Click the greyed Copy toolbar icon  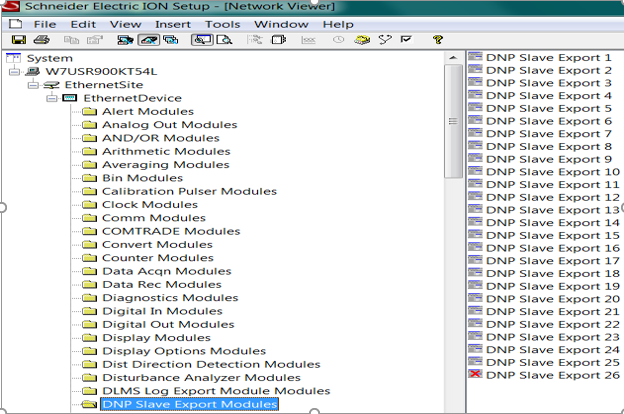click(72, 40)
